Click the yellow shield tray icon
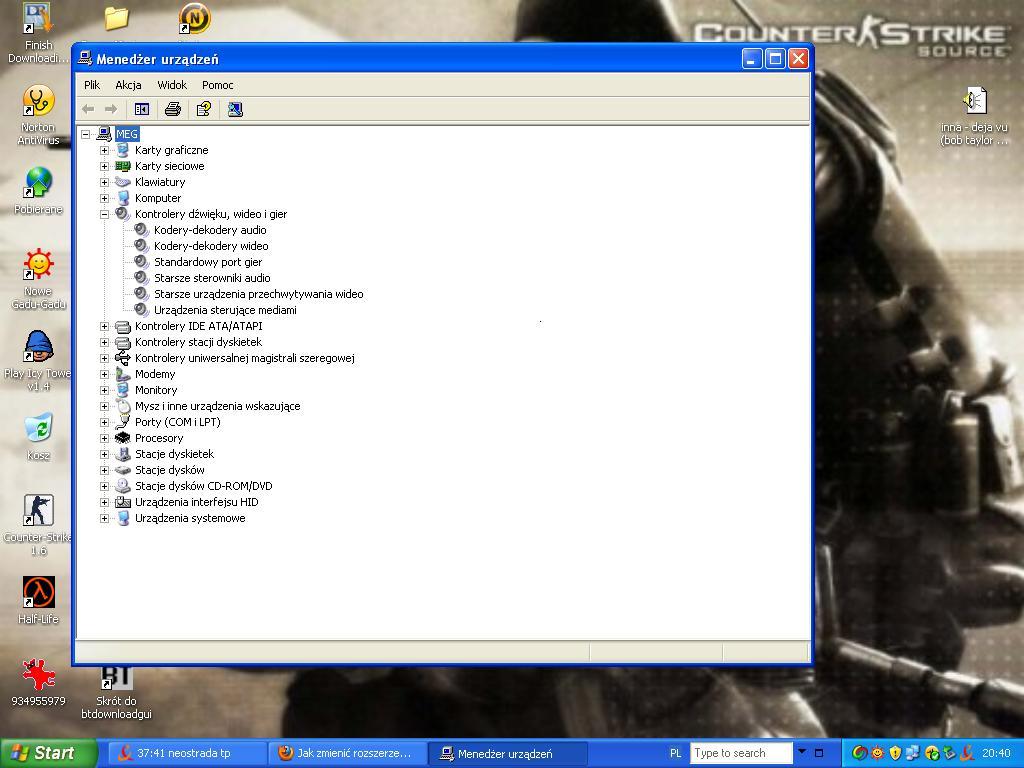The width and height of the screenshot is (1024, 768). pos(895,754)
